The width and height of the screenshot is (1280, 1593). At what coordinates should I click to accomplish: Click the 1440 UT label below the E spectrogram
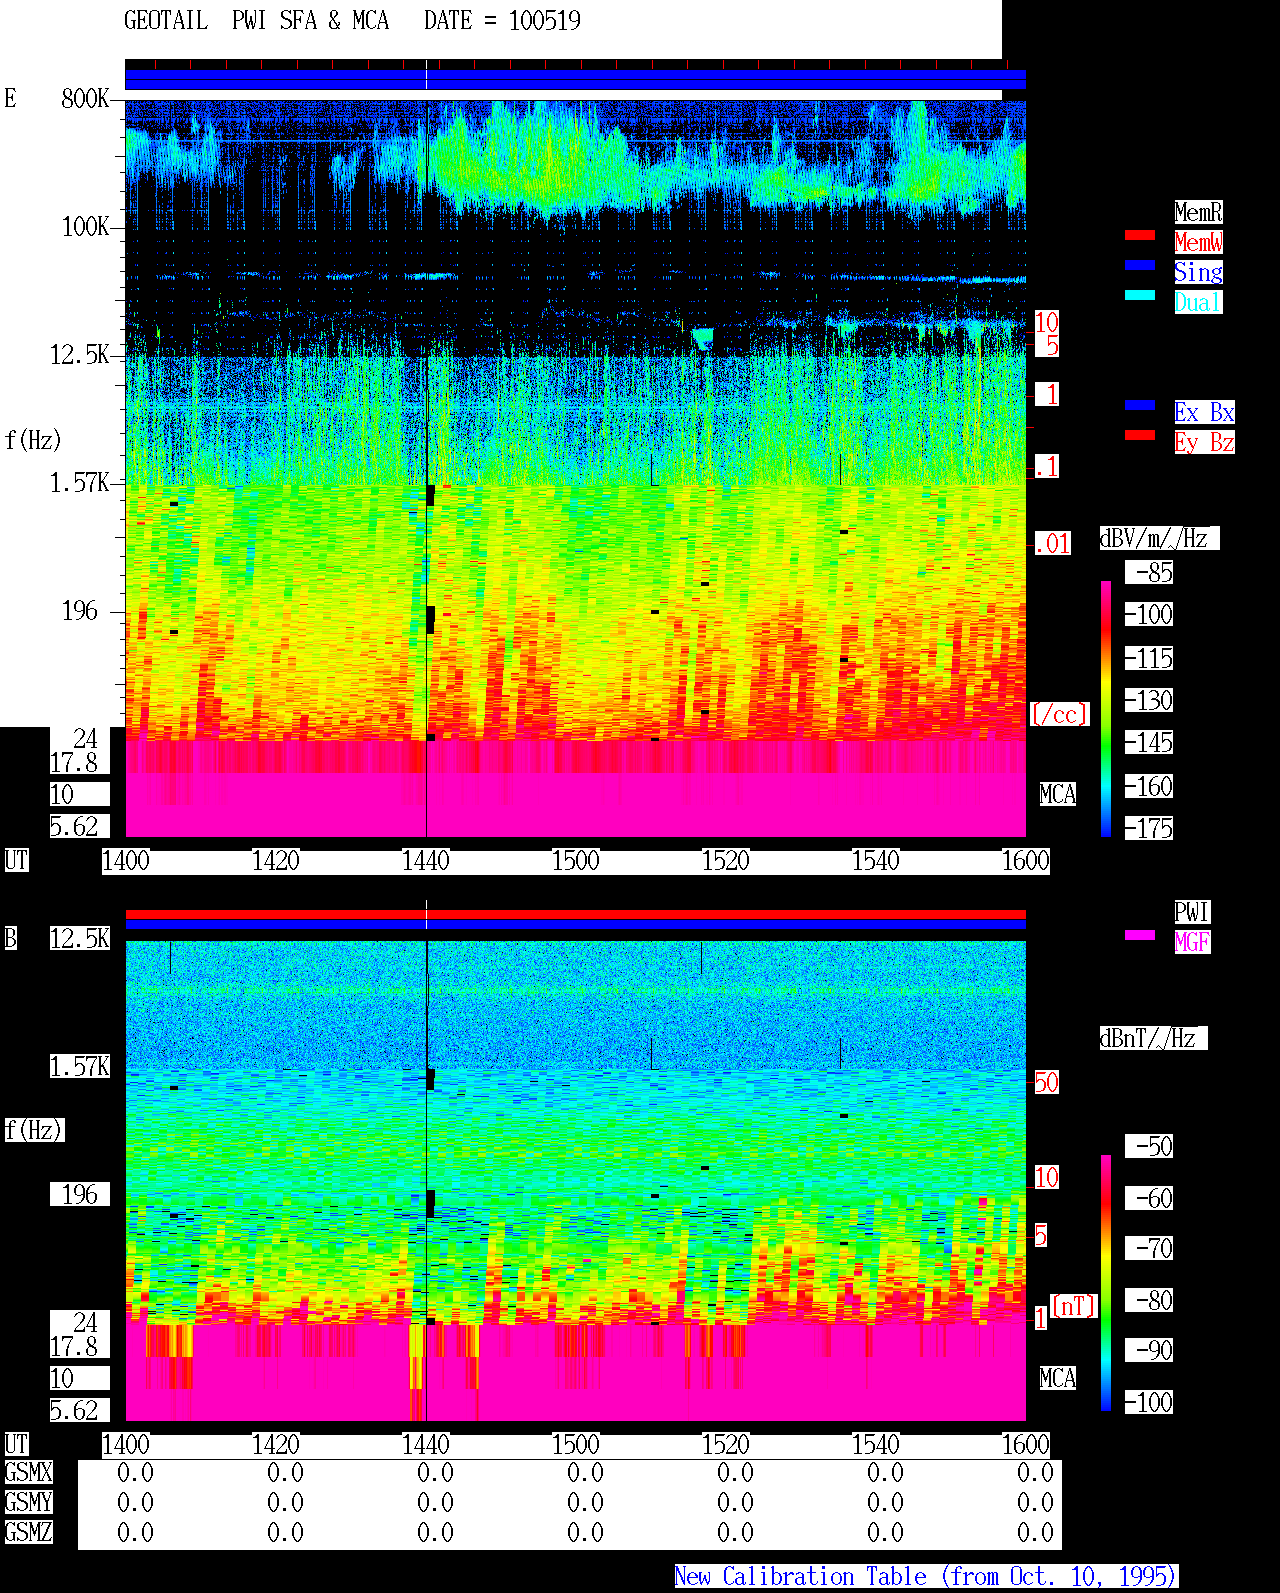click(x=426, y=861)
